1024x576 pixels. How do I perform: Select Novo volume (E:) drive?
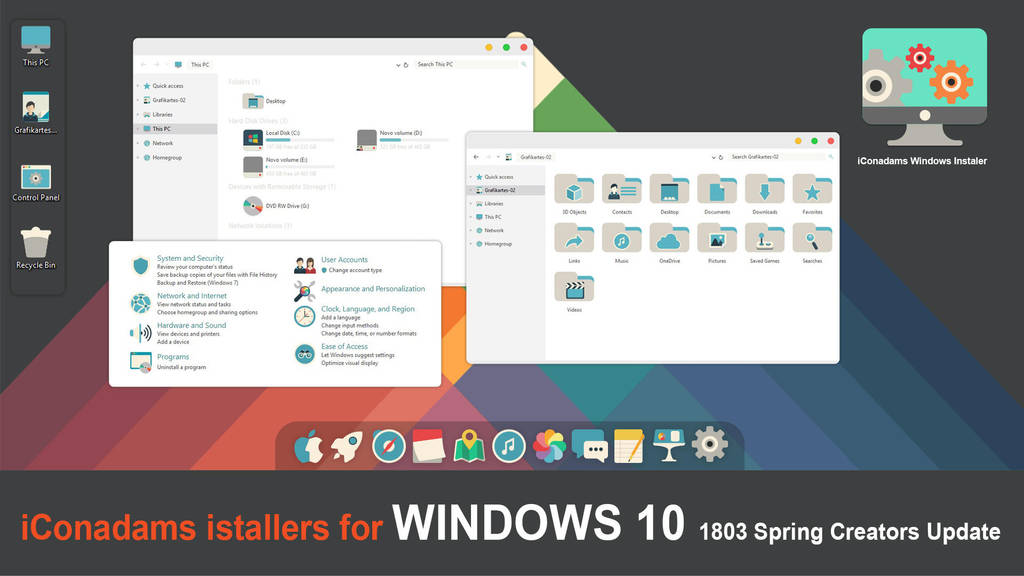pos(288,166)
